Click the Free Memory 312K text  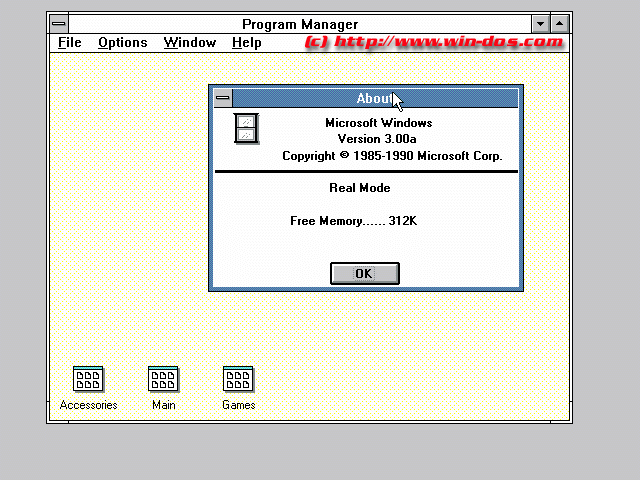[x=353, y=221]
